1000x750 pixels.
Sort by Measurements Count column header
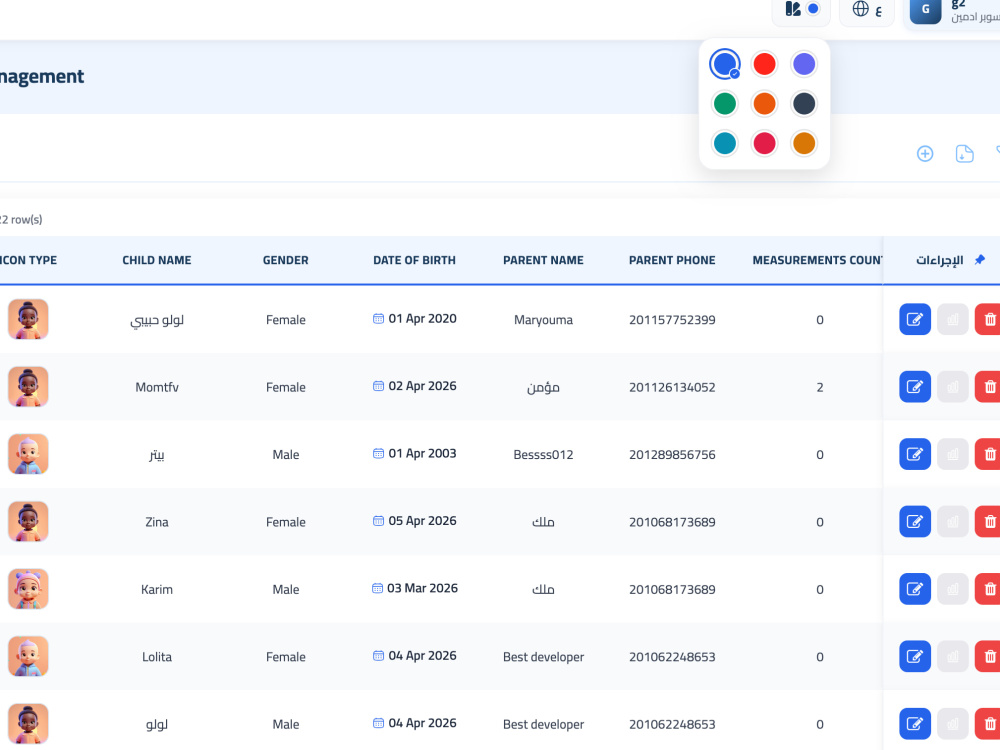[x=818, y=260]
